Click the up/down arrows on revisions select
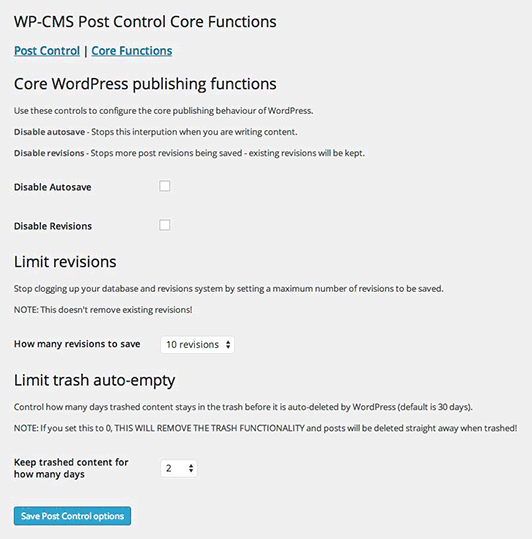532x539 pixels. 228,344
